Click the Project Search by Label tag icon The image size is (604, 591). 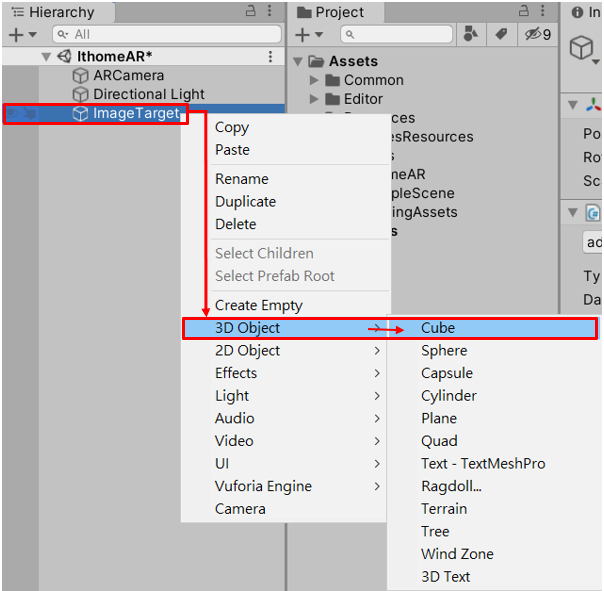coord(501,34)
